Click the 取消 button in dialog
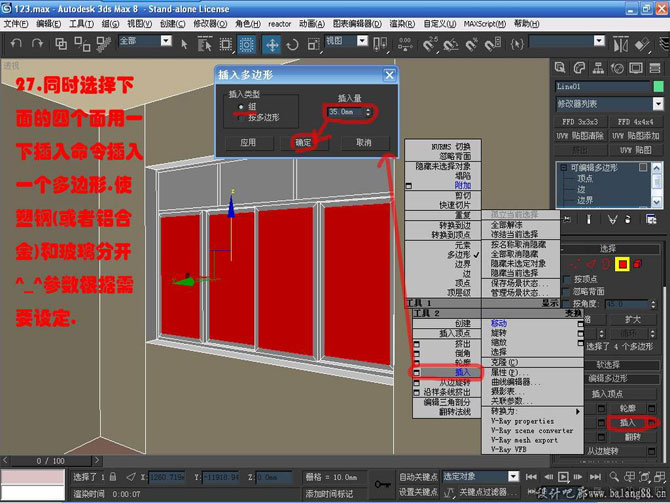 click(364, 143)
